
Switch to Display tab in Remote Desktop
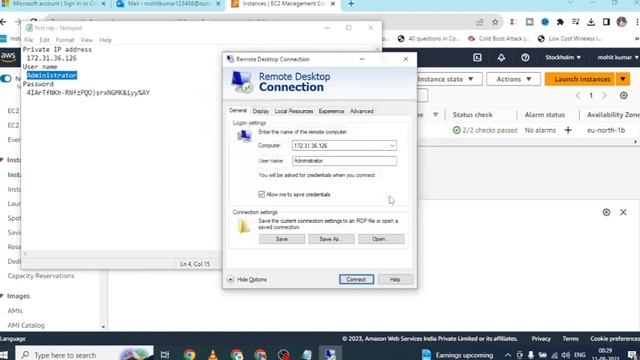click(260, 111)
